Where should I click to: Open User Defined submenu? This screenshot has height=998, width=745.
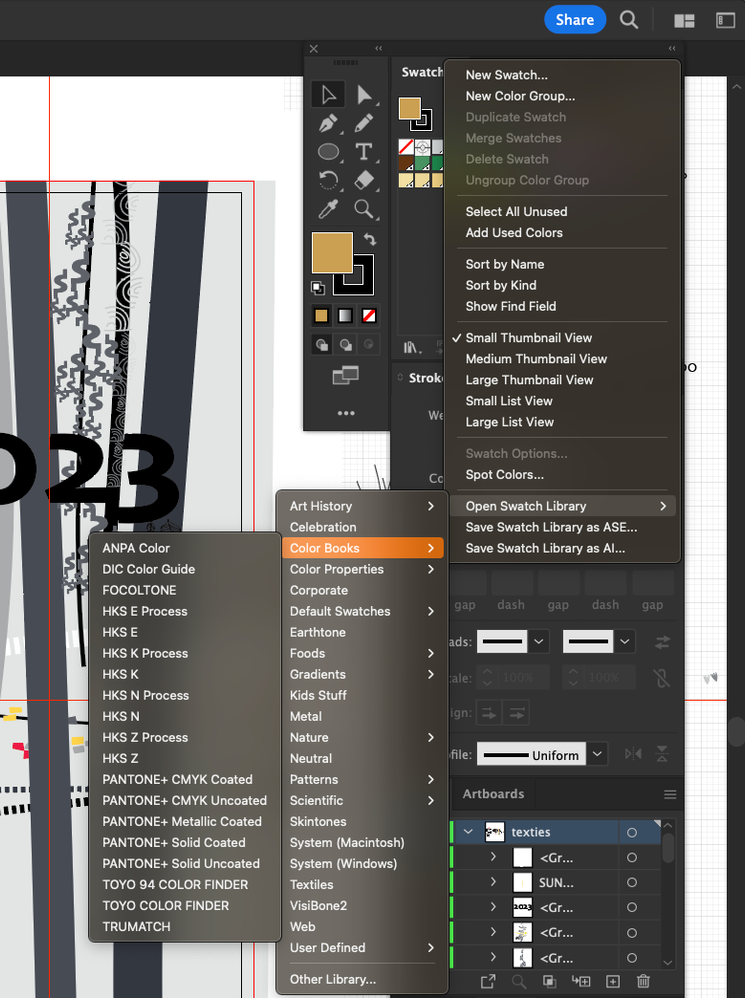pyautogui.click(x=363, y=947)
